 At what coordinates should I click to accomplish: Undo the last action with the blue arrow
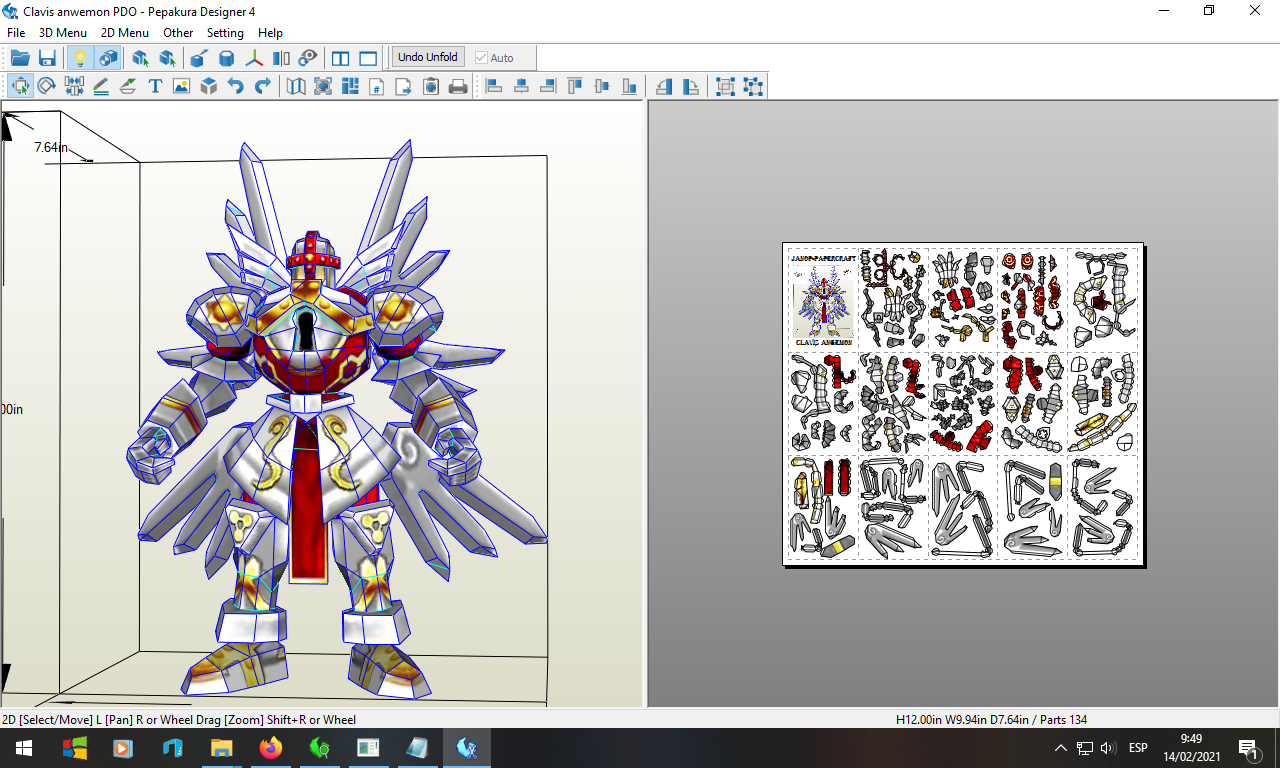(x=236, y=86)
